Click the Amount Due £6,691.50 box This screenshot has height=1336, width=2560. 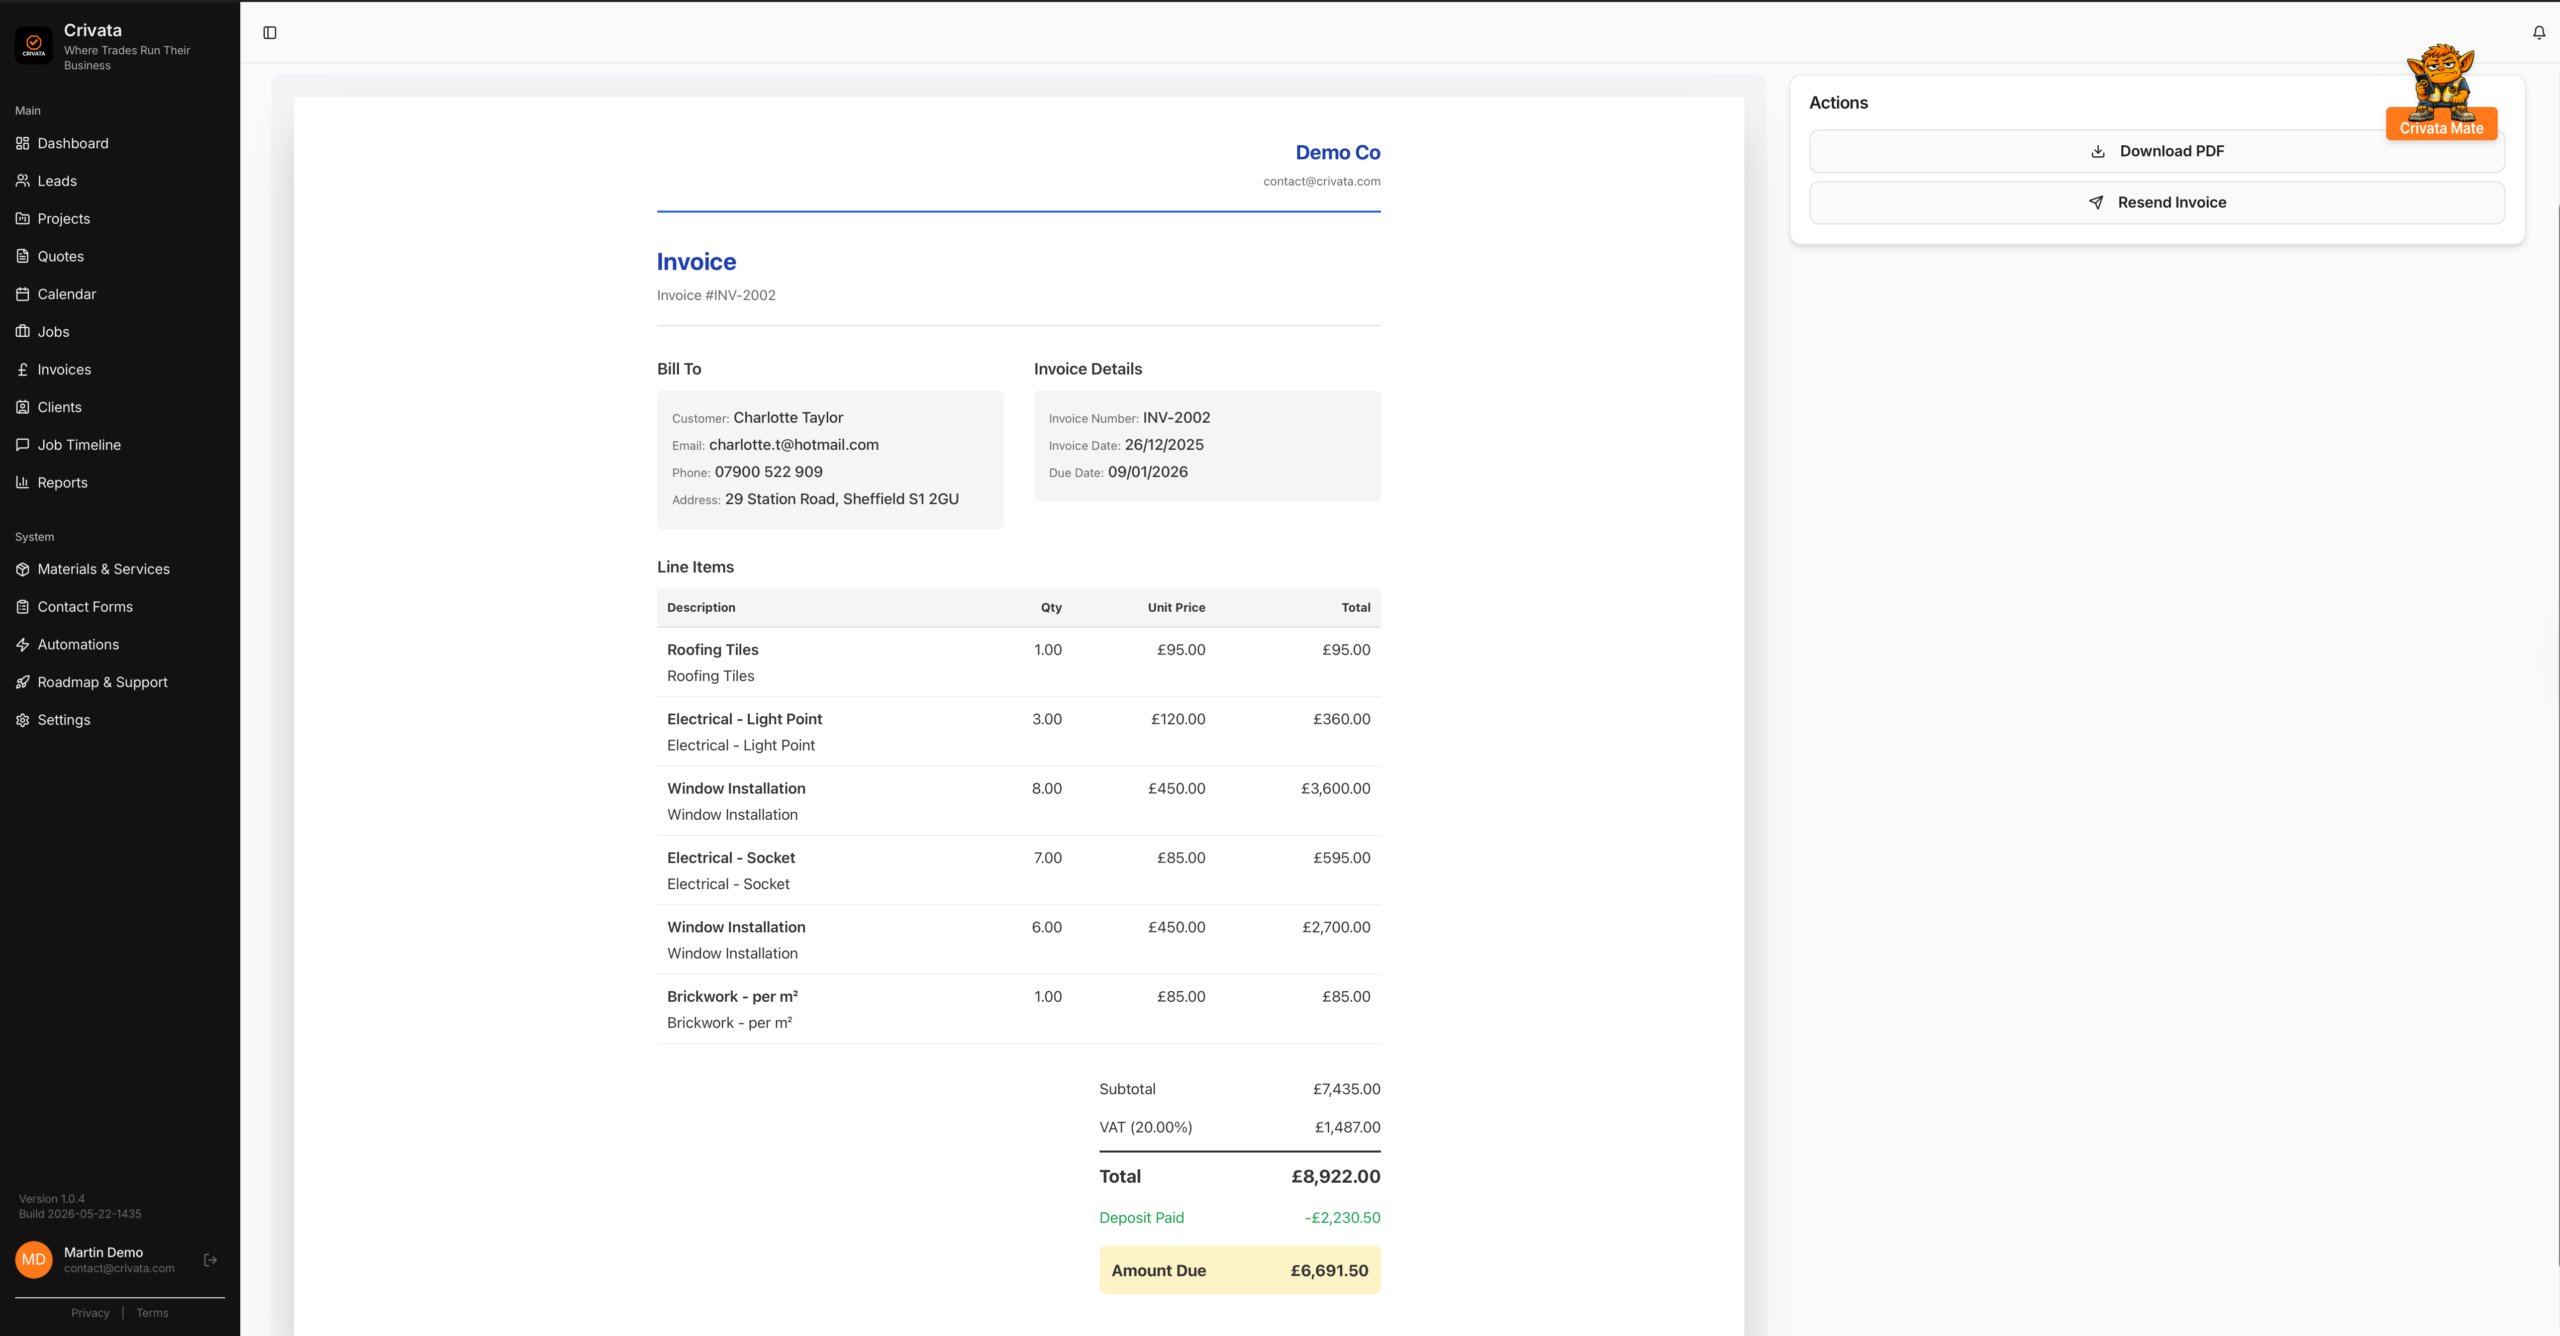point(1240,1271)
